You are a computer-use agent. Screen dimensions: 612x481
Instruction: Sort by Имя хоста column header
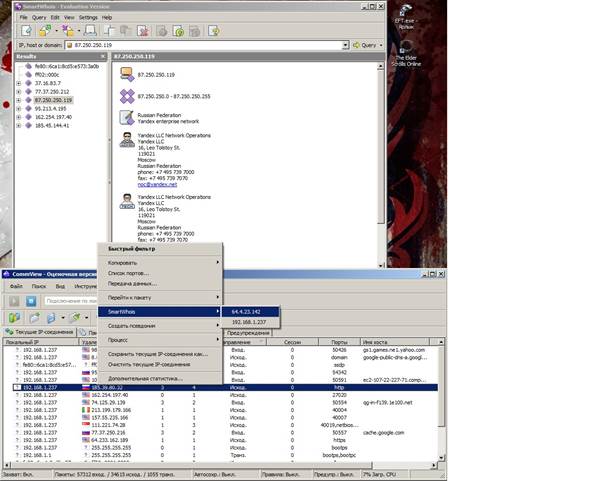click(394, 342)
